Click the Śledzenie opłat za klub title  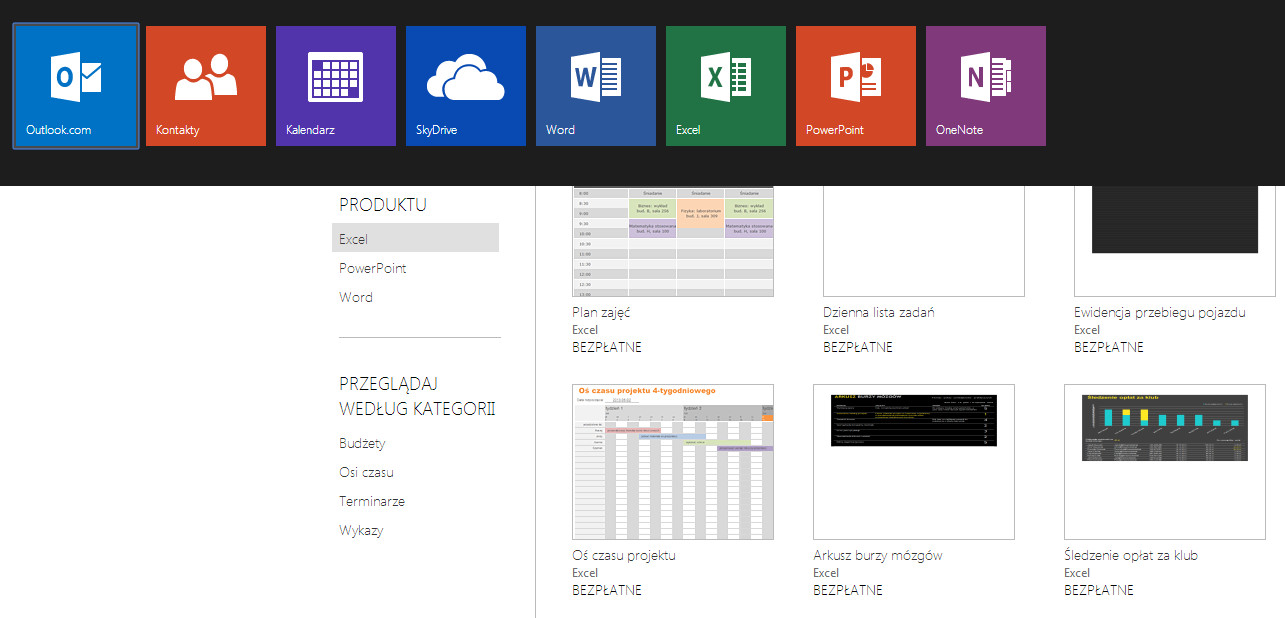pyautogui.click(x=1131, y=556)
